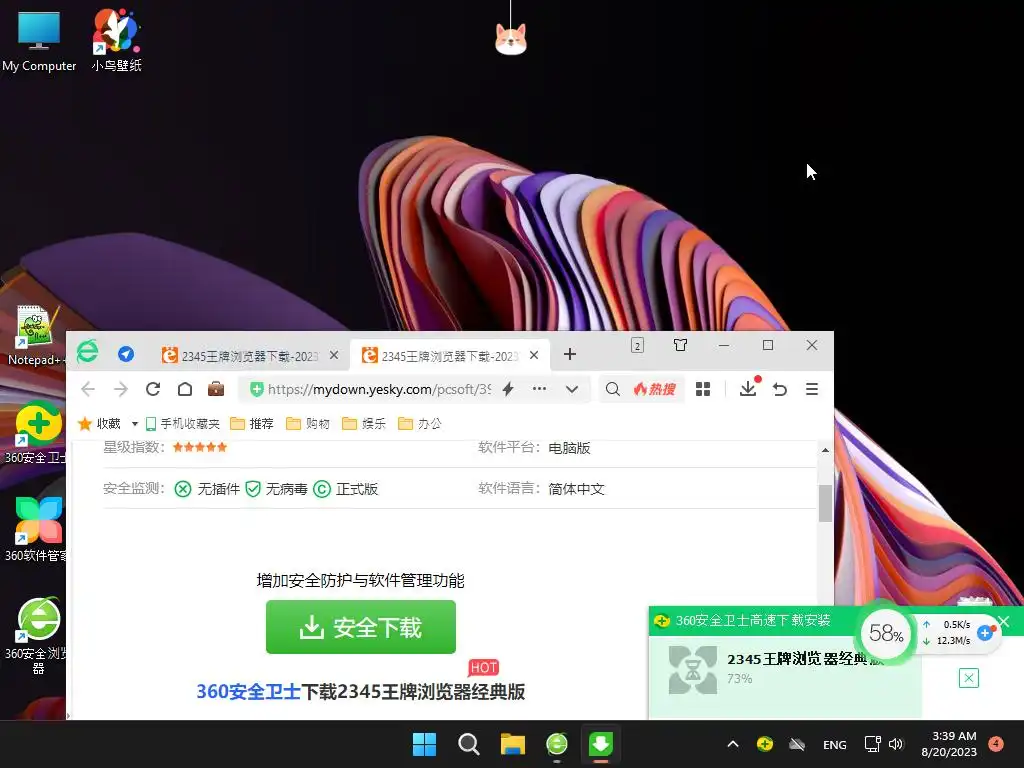This screenshot has width=1024, height=768.
Task: Launch the 360软件管家 desktop icon
Action: [x=37, y=530]
